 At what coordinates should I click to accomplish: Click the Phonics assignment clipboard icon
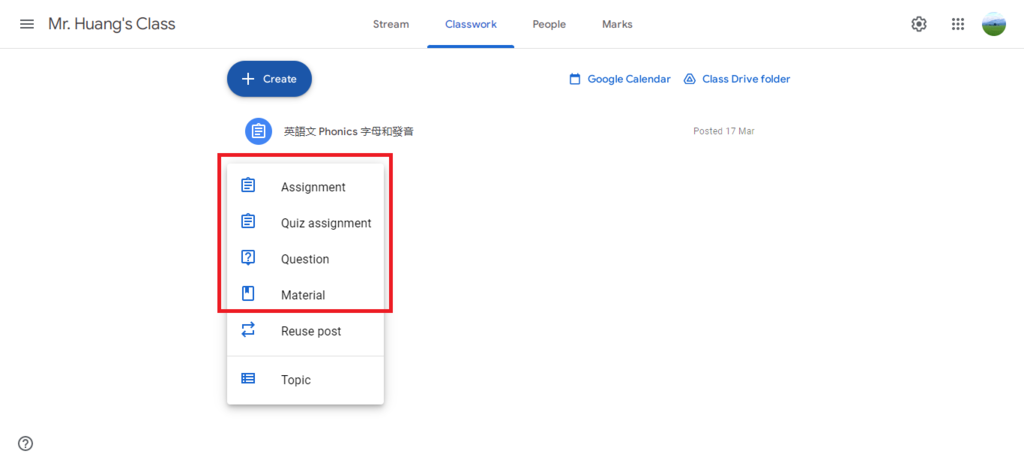pos(259,131)
